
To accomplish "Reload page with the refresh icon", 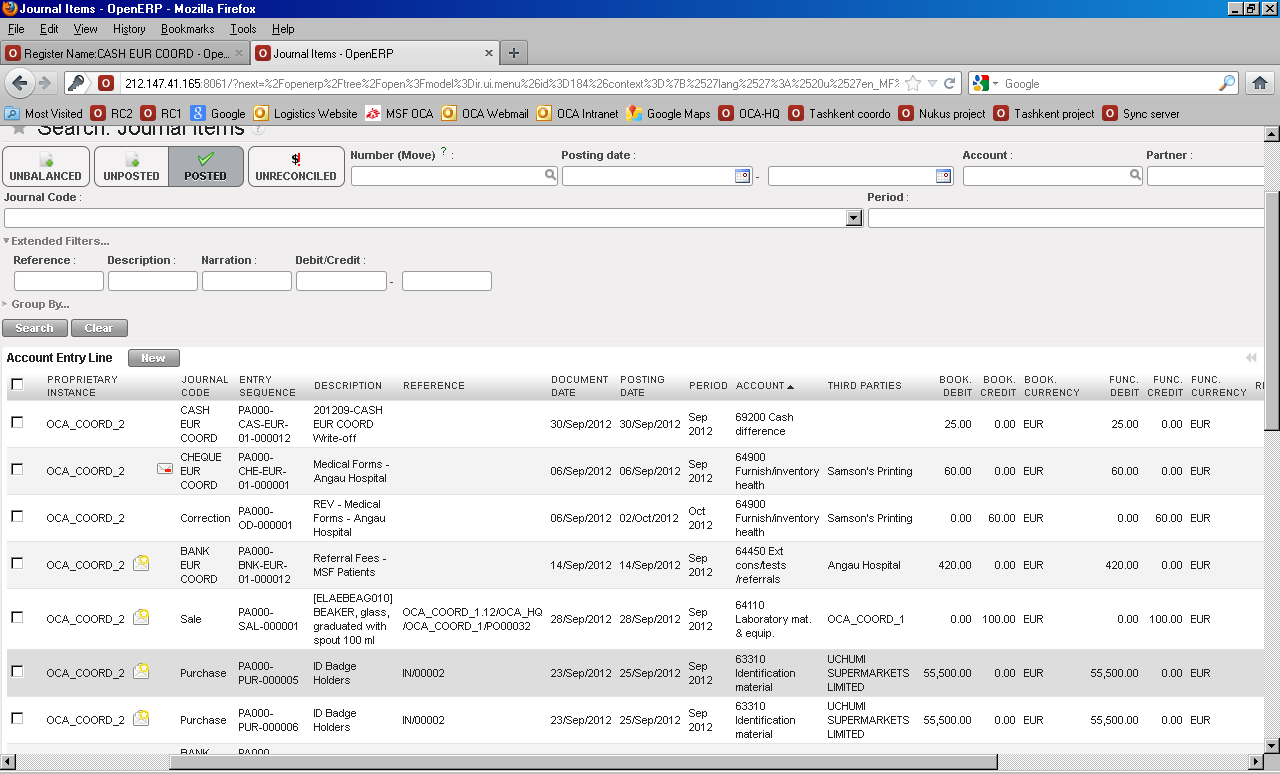I will click(950, 83).
